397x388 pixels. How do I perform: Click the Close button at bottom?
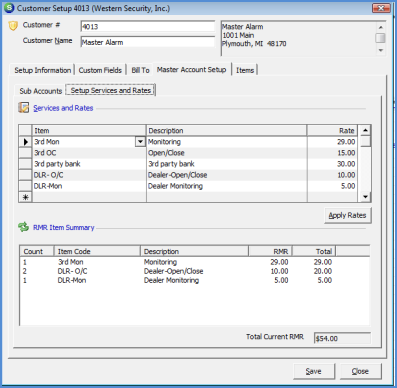point(360,371)
